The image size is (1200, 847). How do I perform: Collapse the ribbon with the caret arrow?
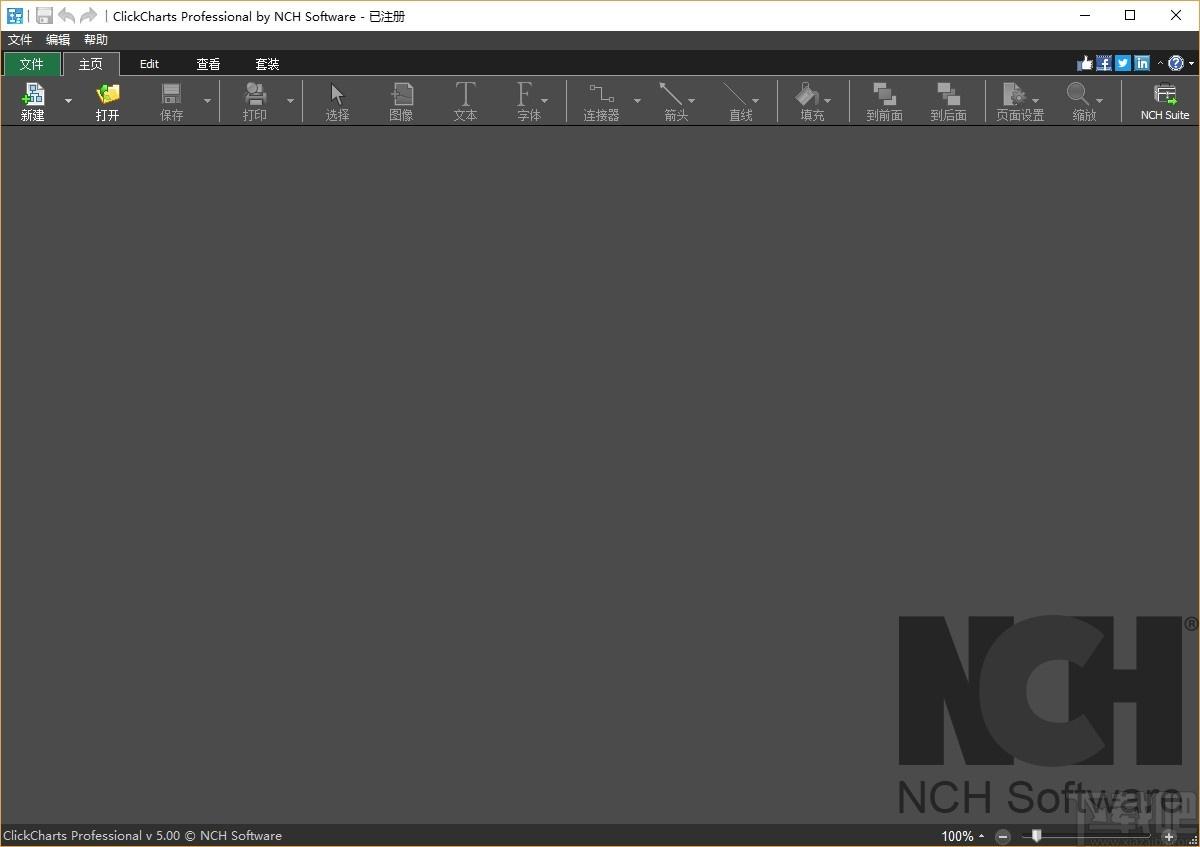tap(1160, 63)
